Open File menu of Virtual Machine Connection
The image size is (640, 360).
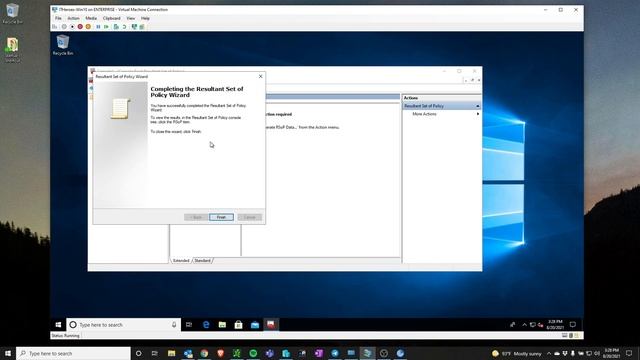pos(58,18)
